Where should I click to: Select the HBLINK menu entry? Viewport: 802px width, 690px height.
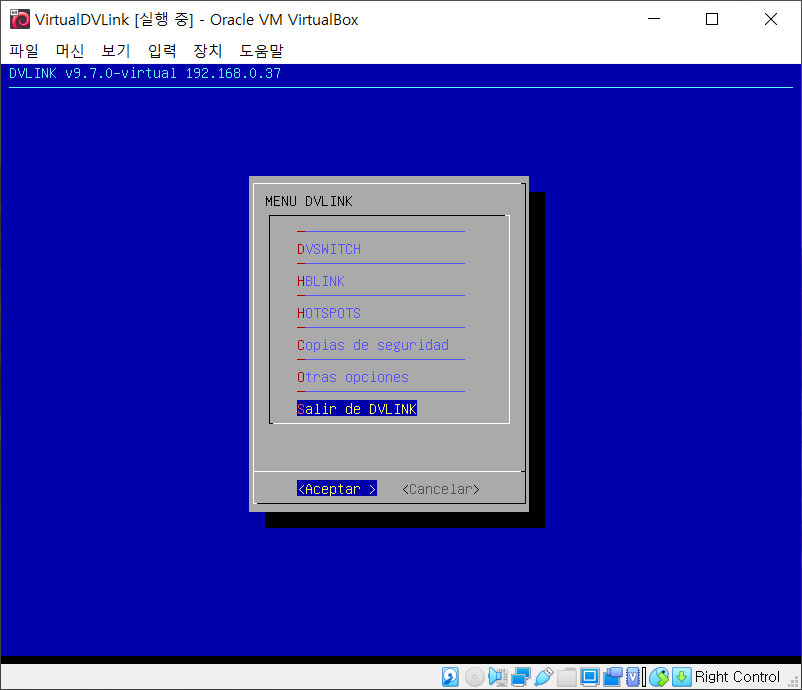point(321,281)
